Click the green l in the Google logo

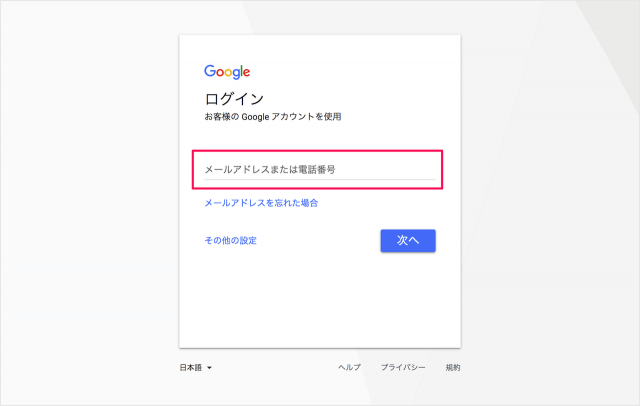point(241,72)
